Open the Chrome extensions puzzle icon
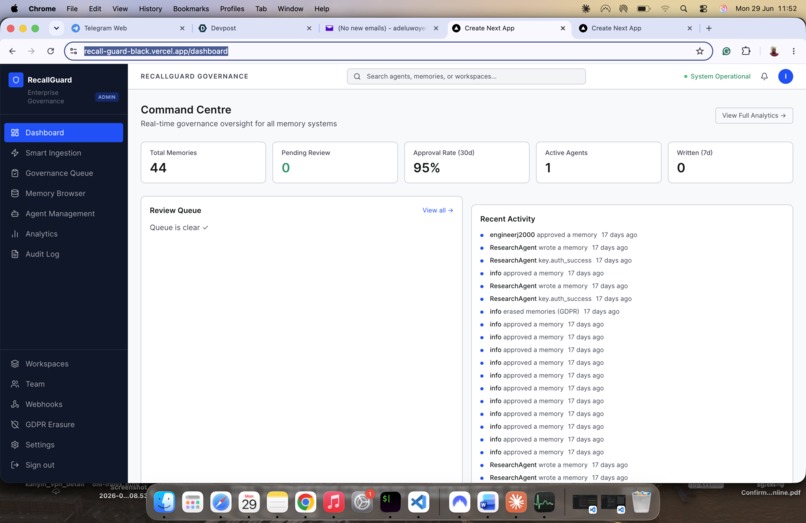This screenshot has width=806, height=523. coord(746,51)
